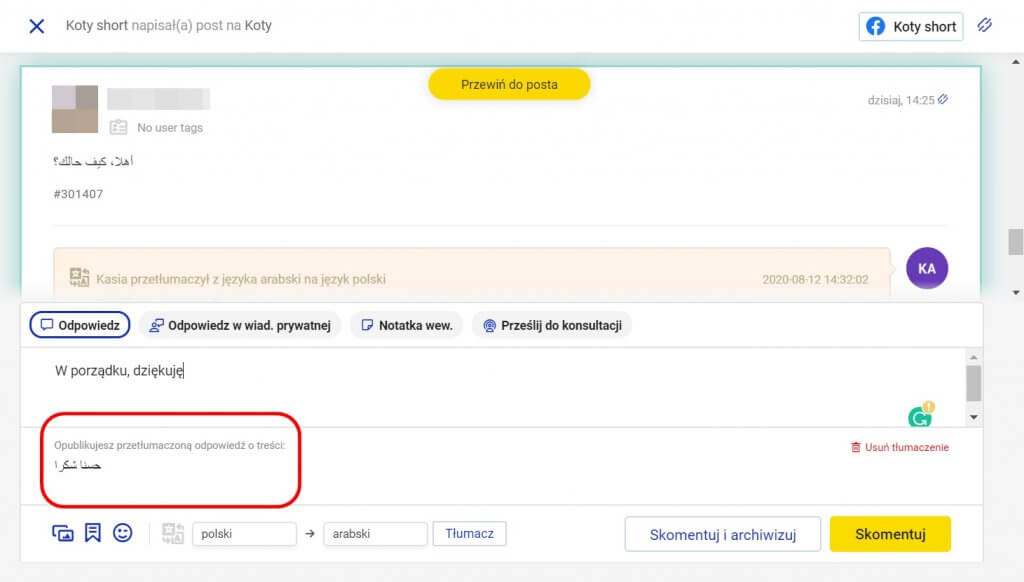Click the yellow Skomentuj button
Screen dimensions: 1024x582
pyautogui.click(x=890, y=534)
